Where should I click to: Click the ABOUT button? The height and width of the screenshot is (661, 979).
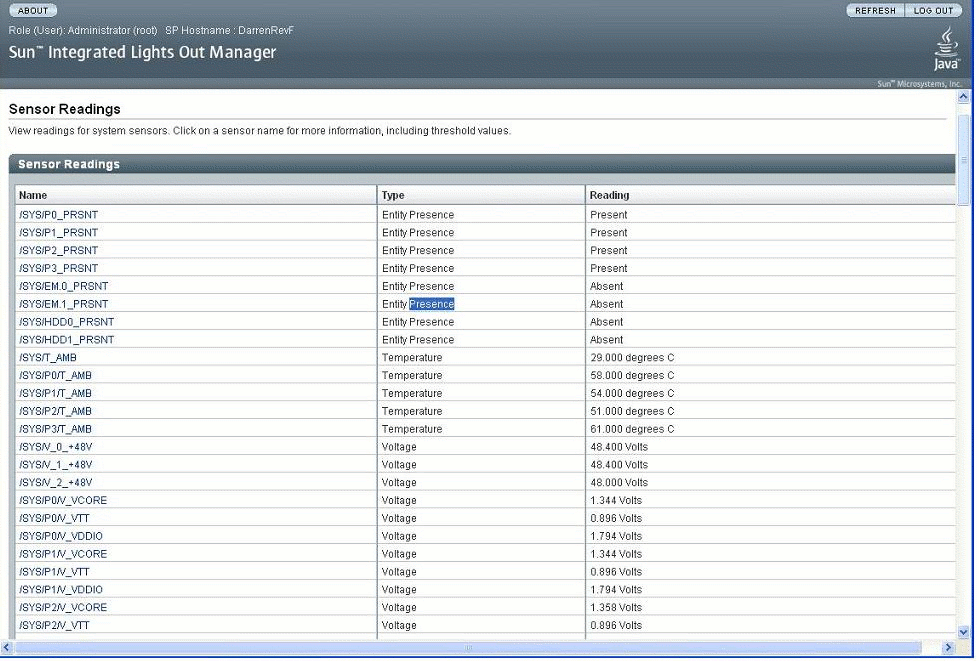(x=33, y=11)
